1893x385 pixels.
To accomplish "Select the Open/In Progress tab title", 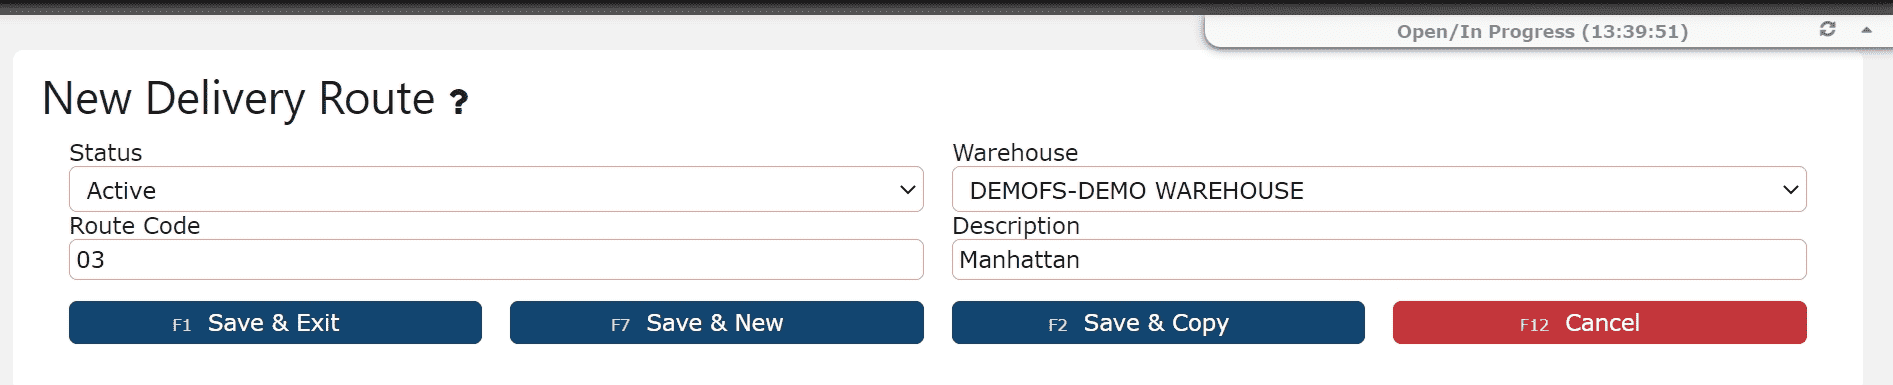I will coord(1542,31).
